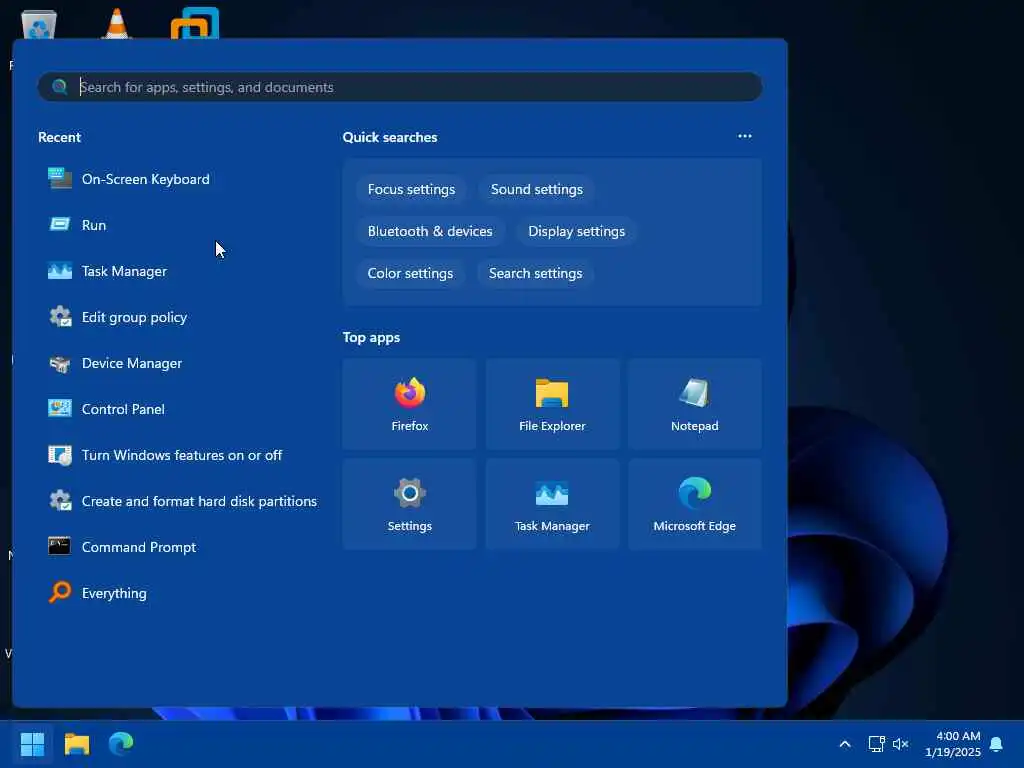This screenshot has width=1024, height=768.
Task: Open the clock and date in taskbar
Action: click(x=952, y=744)
